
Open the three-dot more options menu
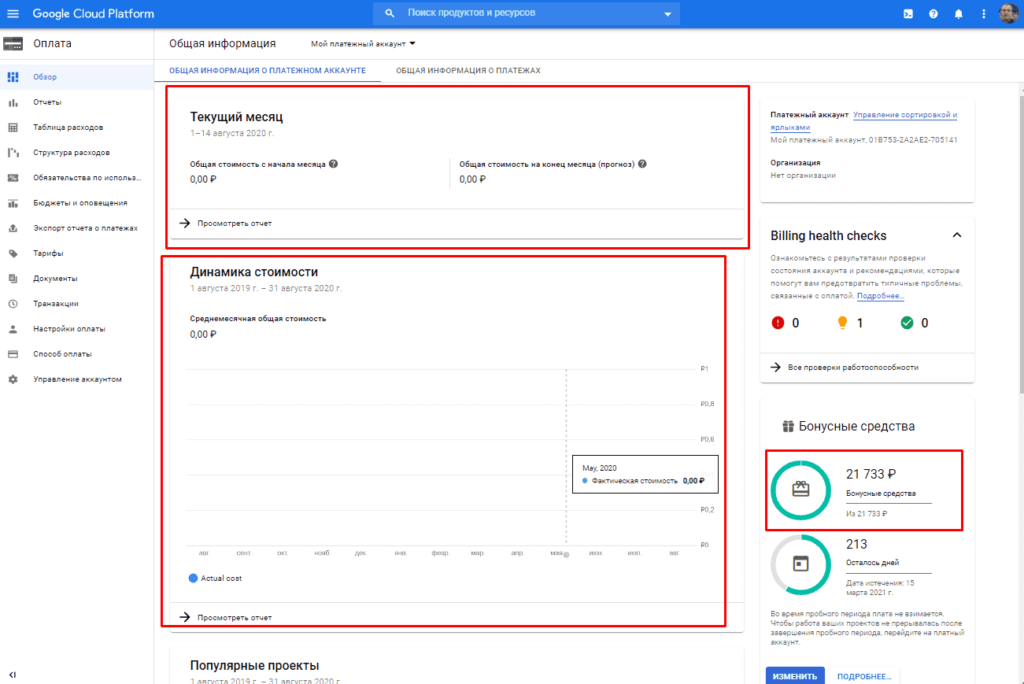pyautogui.click(x=984, y=14)
